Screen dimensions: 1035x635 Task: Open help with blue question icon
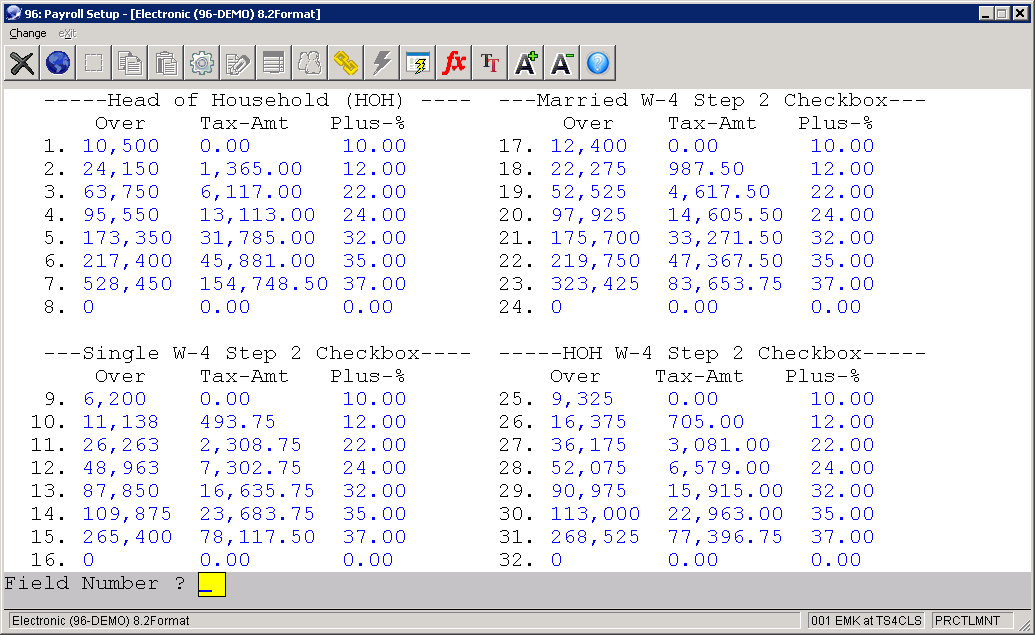(x=597, y=63)
